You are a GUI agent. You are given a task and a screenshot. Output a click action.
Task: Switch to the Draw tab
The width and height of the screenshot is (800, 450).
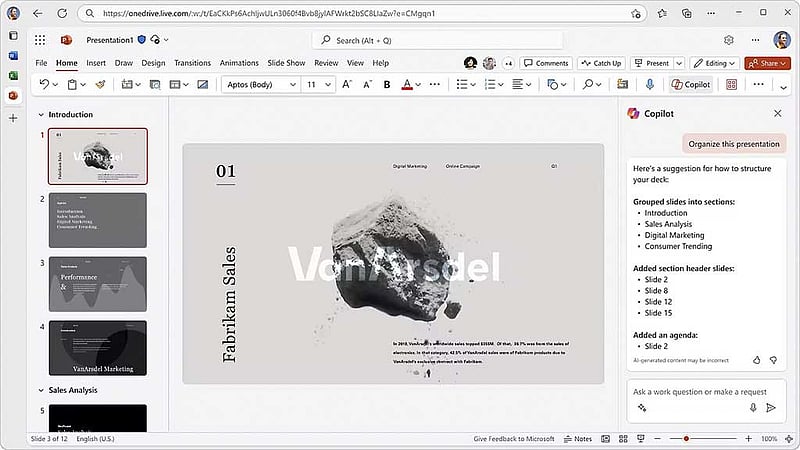123,63
